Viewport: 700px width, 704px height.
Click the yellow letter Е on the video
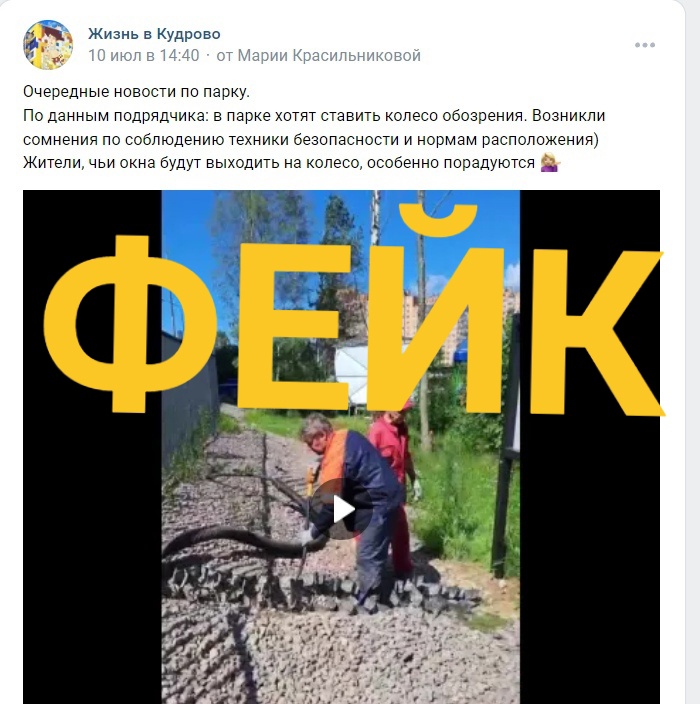[294, 327]
